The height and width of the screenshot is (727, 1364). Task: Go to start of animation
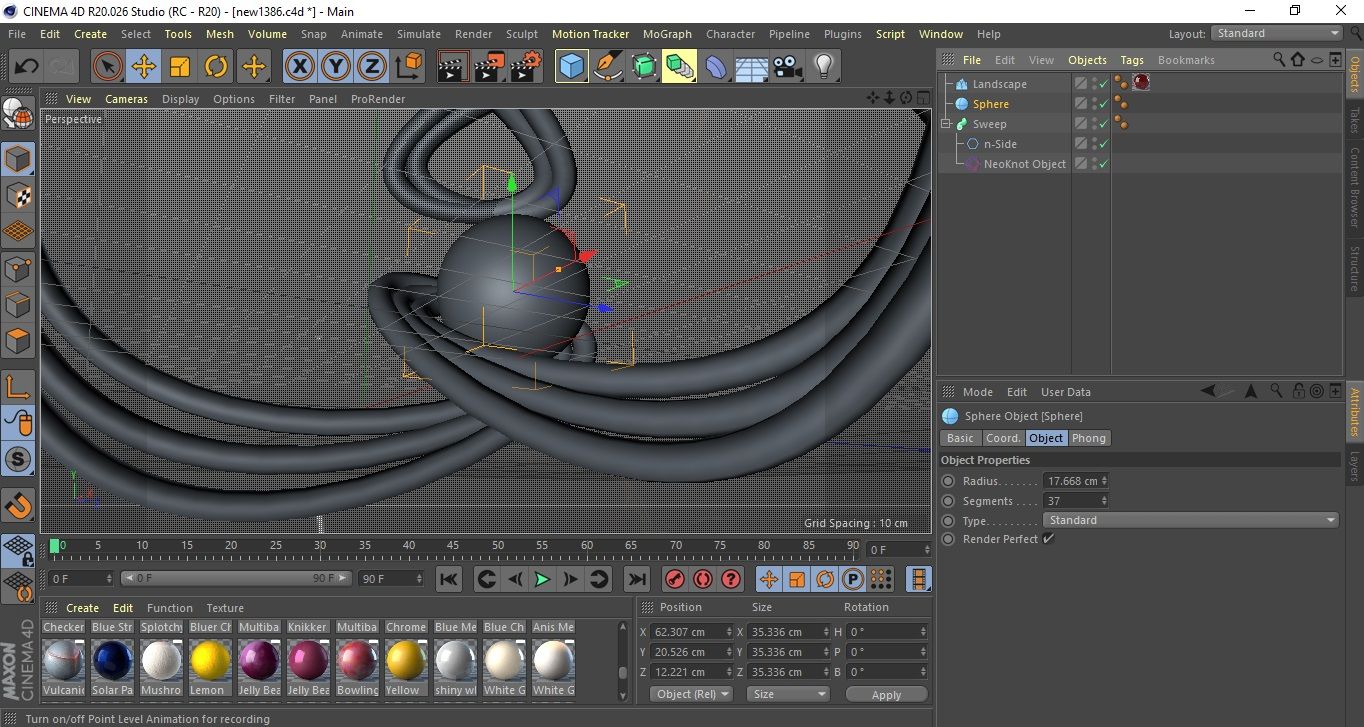(x=449, y=579)
